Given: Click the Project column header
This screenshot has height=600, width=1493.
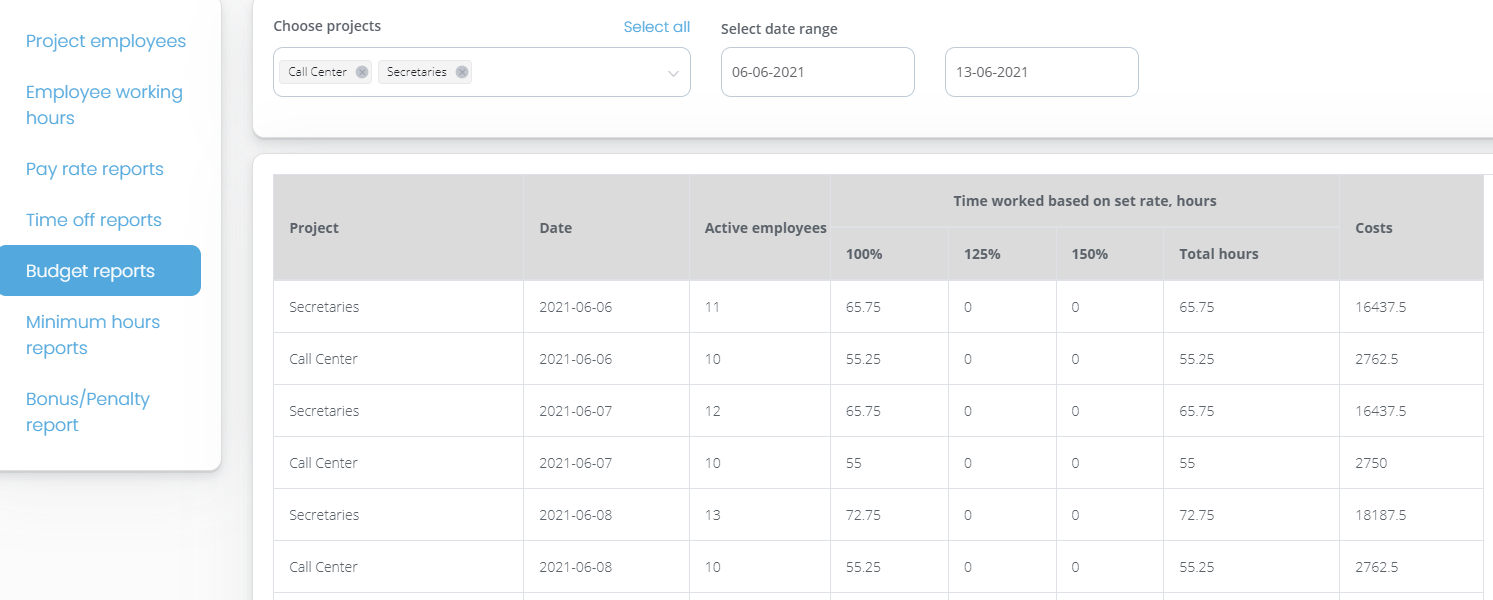Looking at the screenshot, I should coord(398,228).
